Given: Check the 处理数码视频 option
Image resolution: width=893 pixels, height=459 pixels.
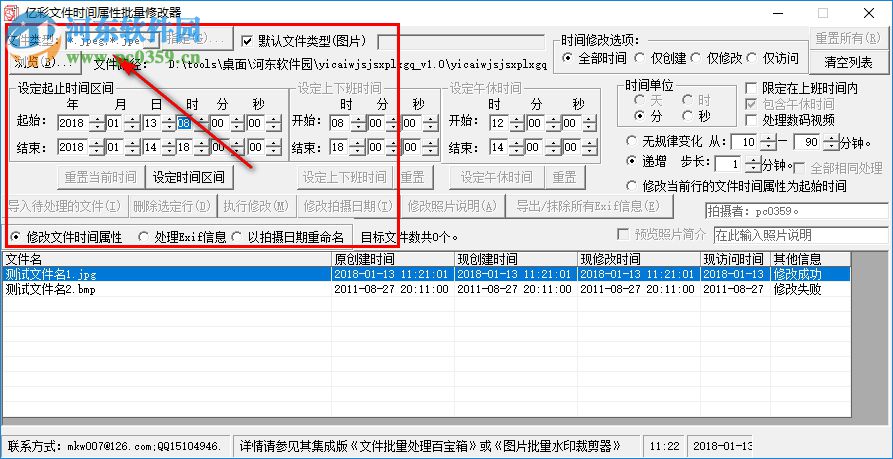Looking at the screenshot, I should coord(751,120).
